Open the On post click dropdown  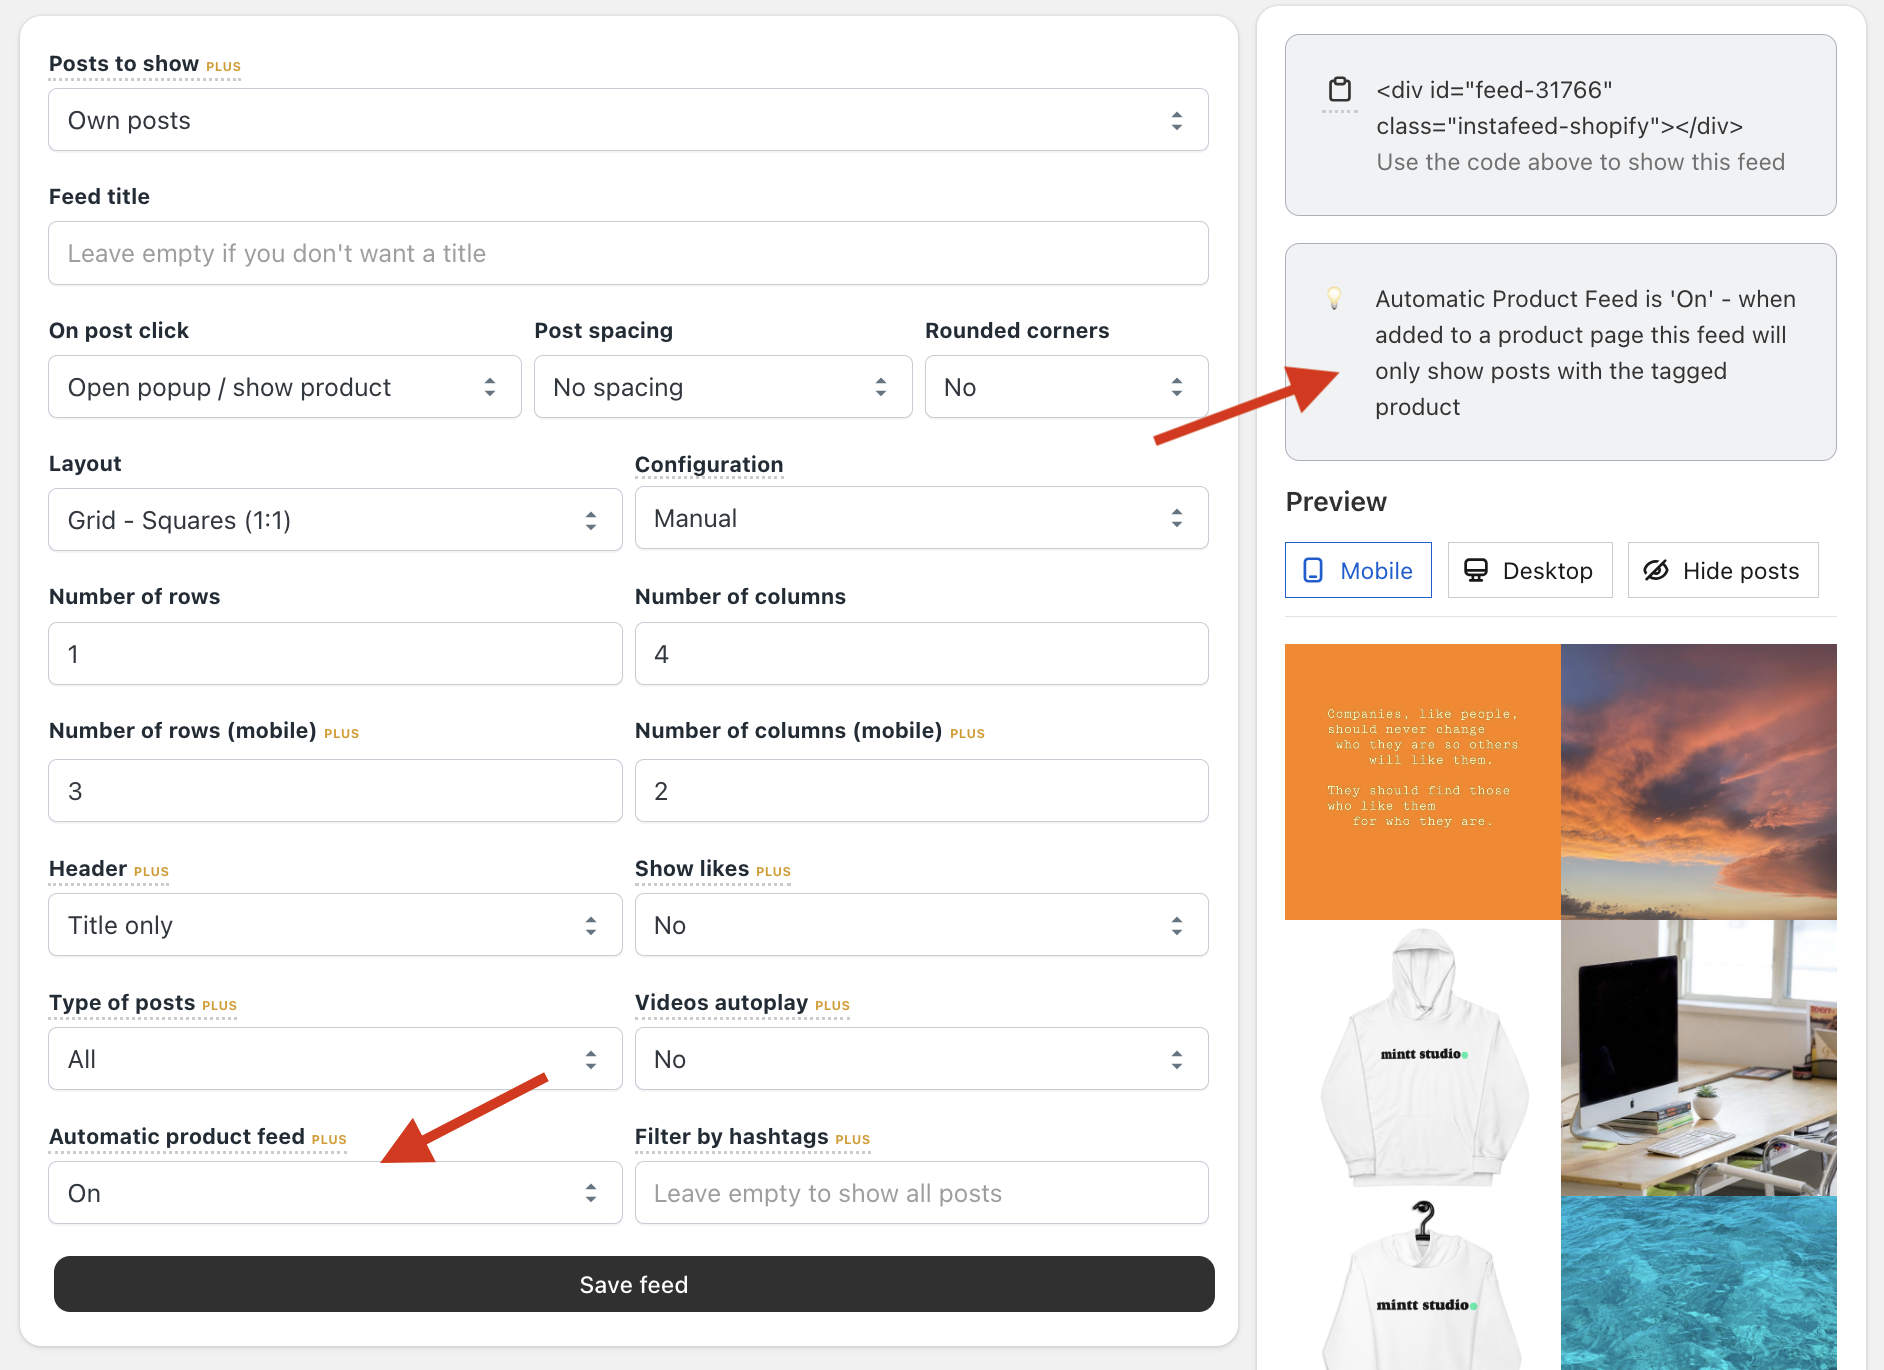point(284,387)
